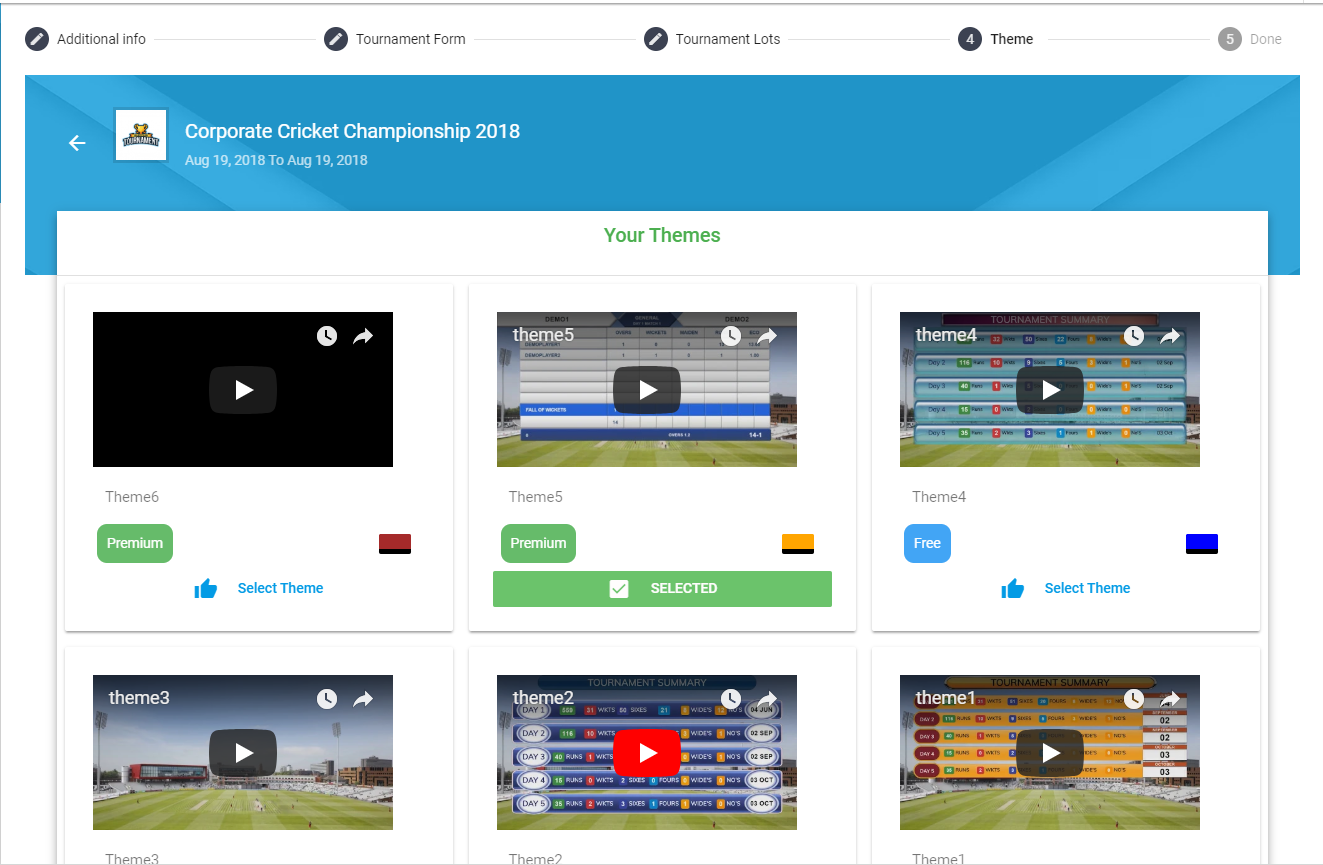Click the checkmark icon in SELECTED bar

click(619, 589)
